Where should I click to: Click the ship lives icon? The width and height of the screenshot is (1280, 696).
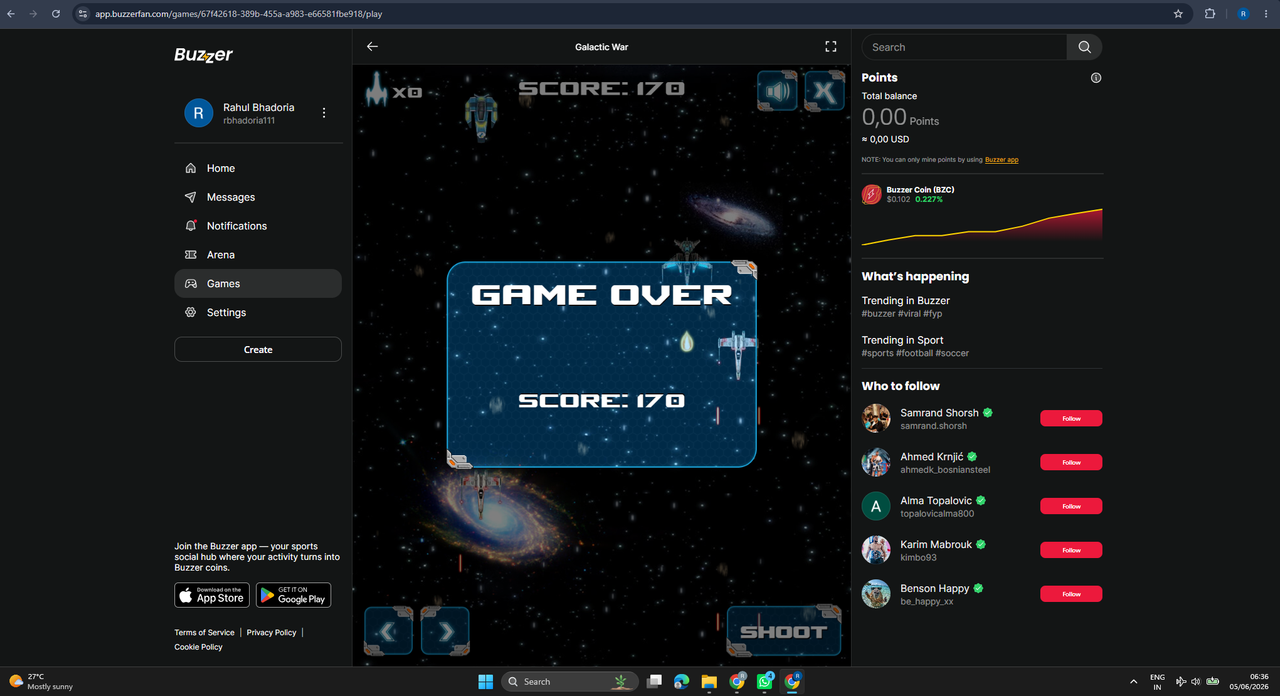[376, 90]
